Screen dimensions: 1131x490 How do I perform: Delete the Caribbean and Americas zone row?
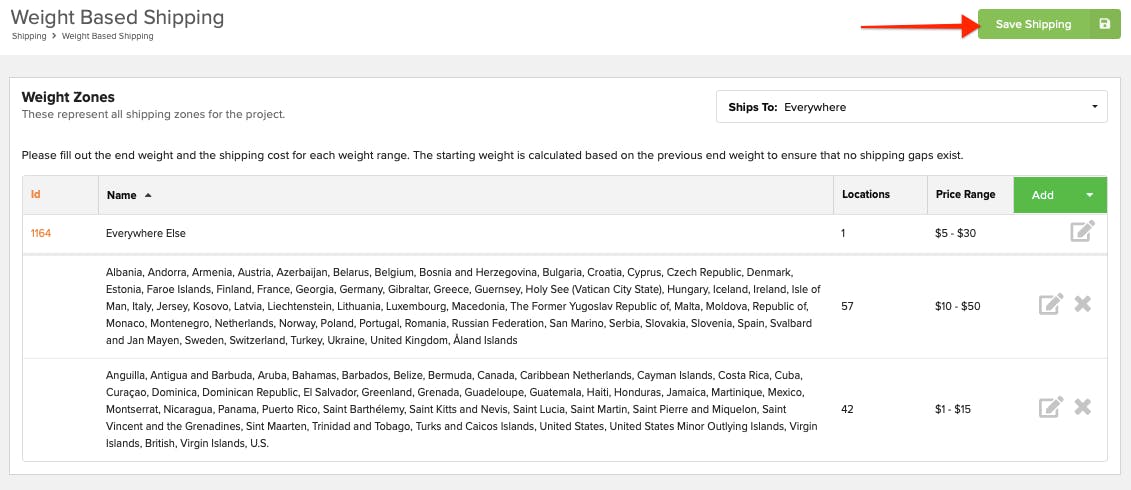pos(1082,407)
